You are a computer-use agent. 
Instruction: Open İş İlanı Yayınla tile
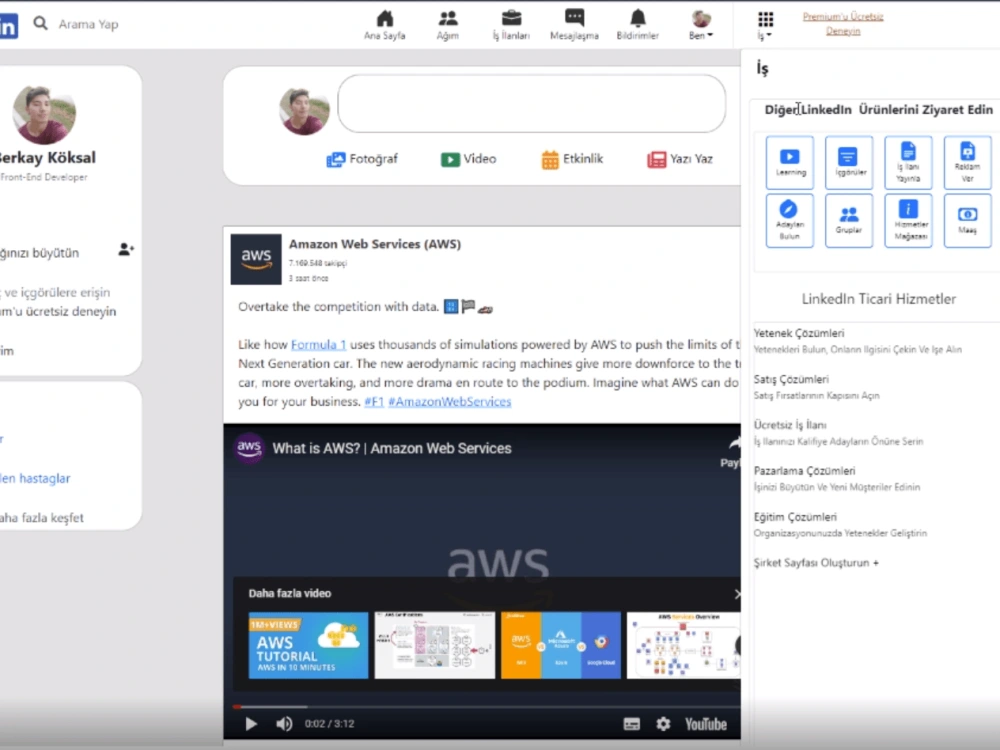pyautogui.click(x=908, y=162)
